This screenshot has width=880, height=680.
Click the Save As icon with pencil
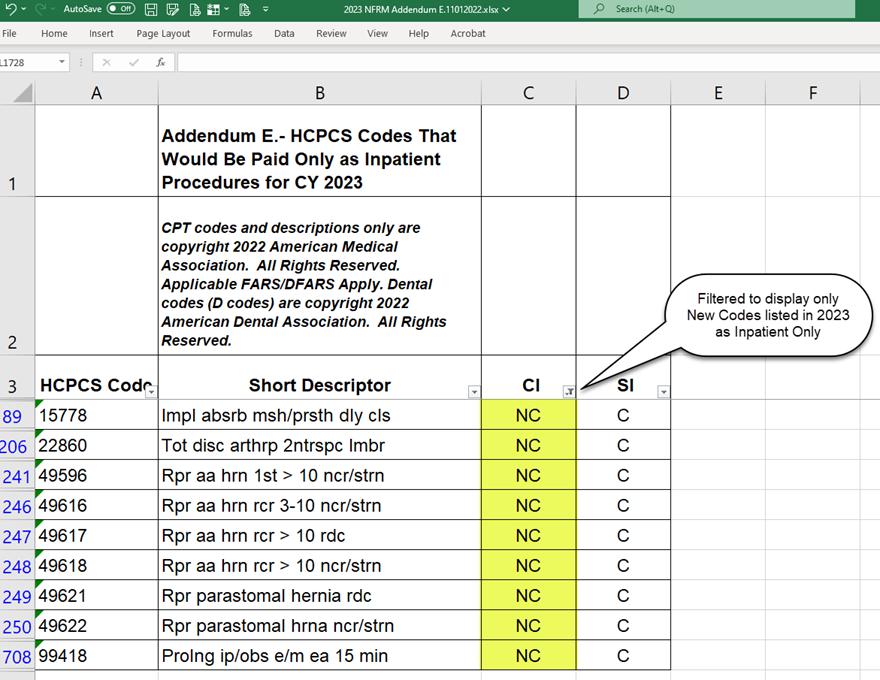point(173,9)
